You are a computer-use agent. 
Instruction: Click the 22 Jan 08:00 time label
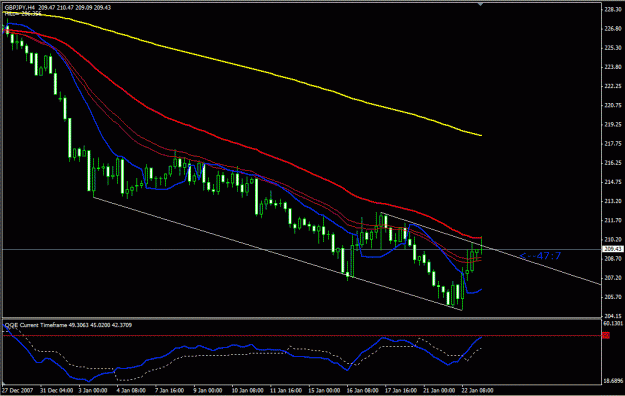pos(477,390)
